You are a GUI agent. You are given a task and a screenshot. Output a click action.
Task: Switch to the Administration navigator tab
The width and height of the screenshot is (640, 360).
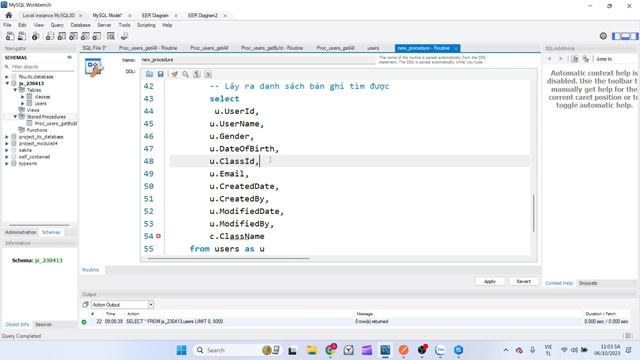21,232
